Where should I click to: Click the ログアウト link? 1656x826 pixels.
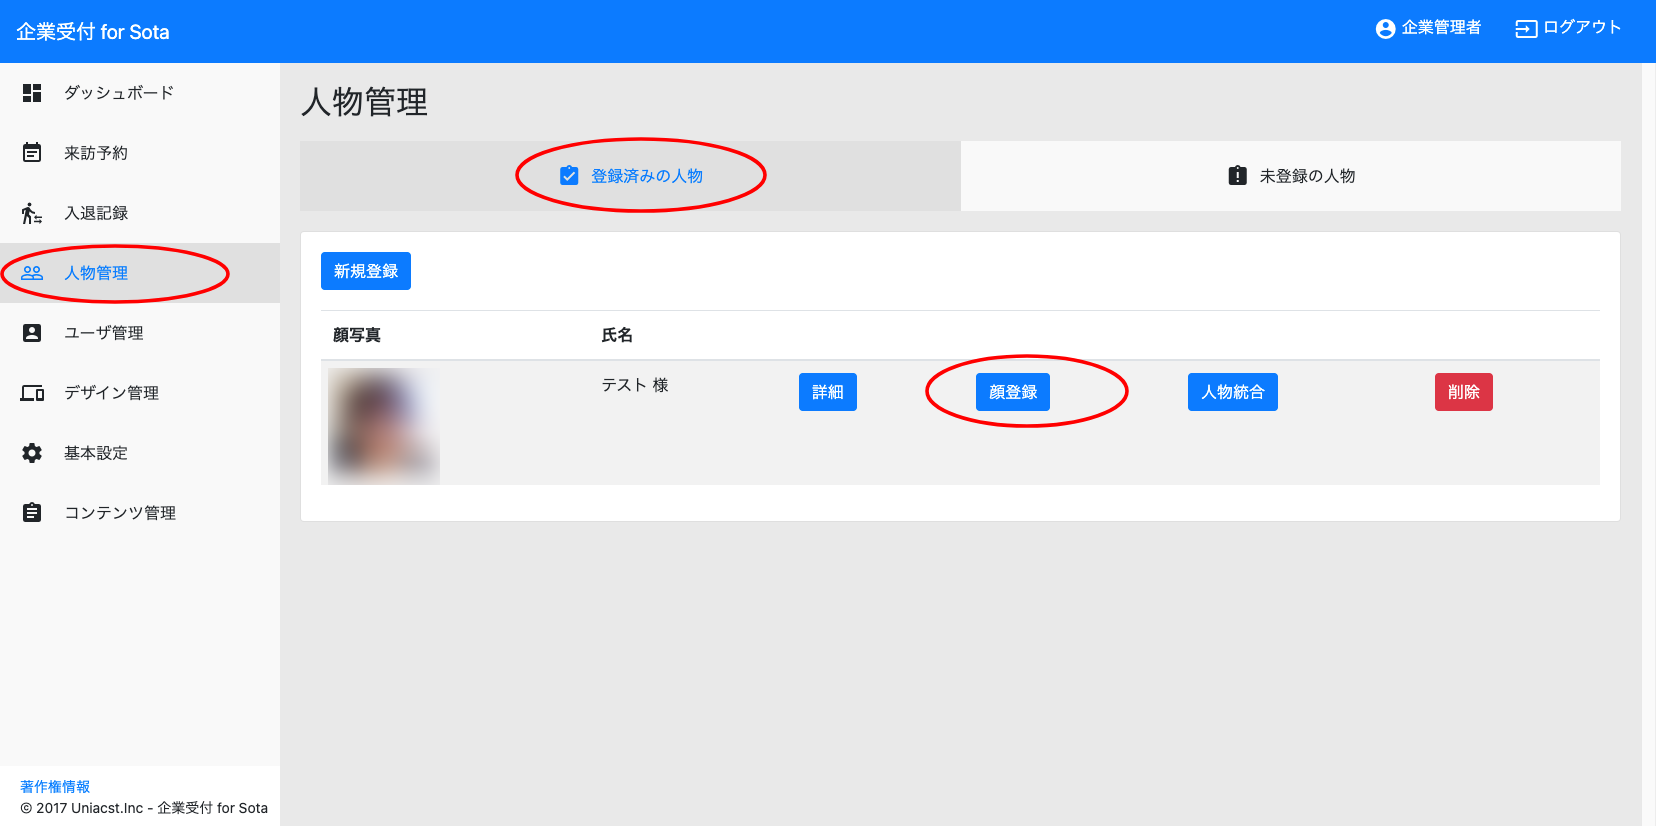click(x=1568, y=28)
